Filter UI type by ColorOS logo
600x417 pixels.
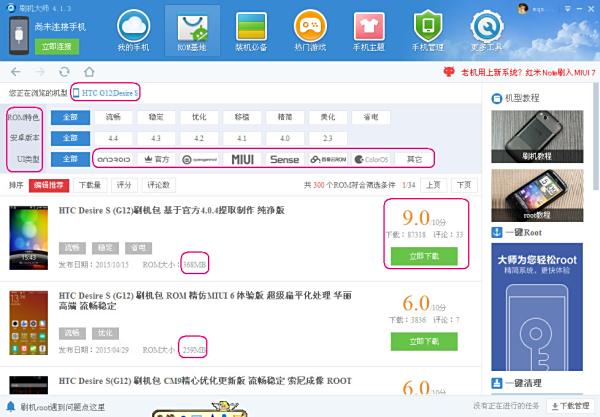pos(371,159)
